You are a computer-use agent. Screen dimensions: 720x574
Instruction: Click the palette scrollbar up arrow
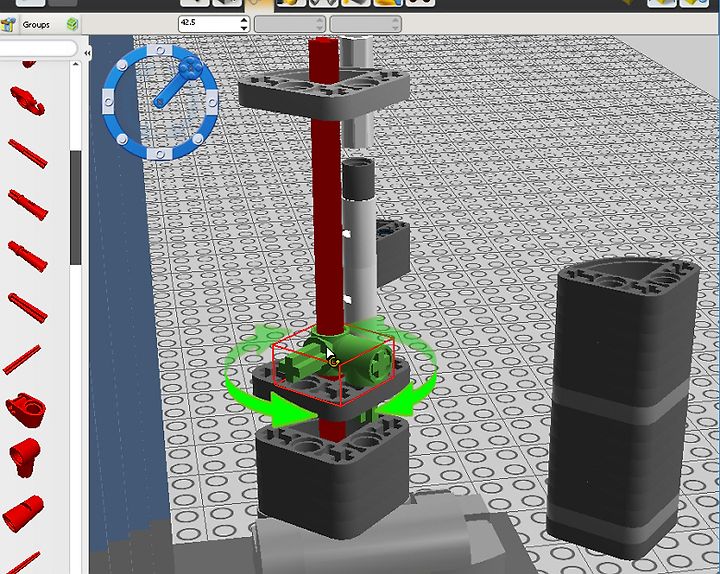[75, 65]
